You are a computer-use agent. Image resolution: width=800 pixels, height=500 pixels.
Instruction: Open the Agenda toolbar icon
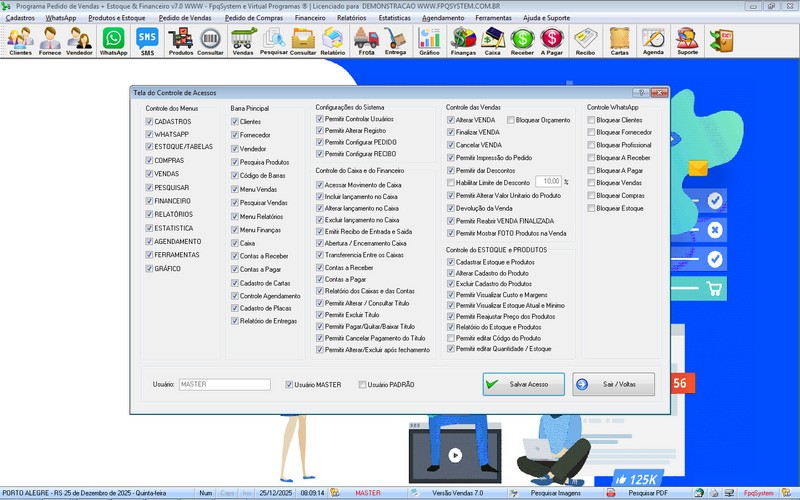coord(653,41)
